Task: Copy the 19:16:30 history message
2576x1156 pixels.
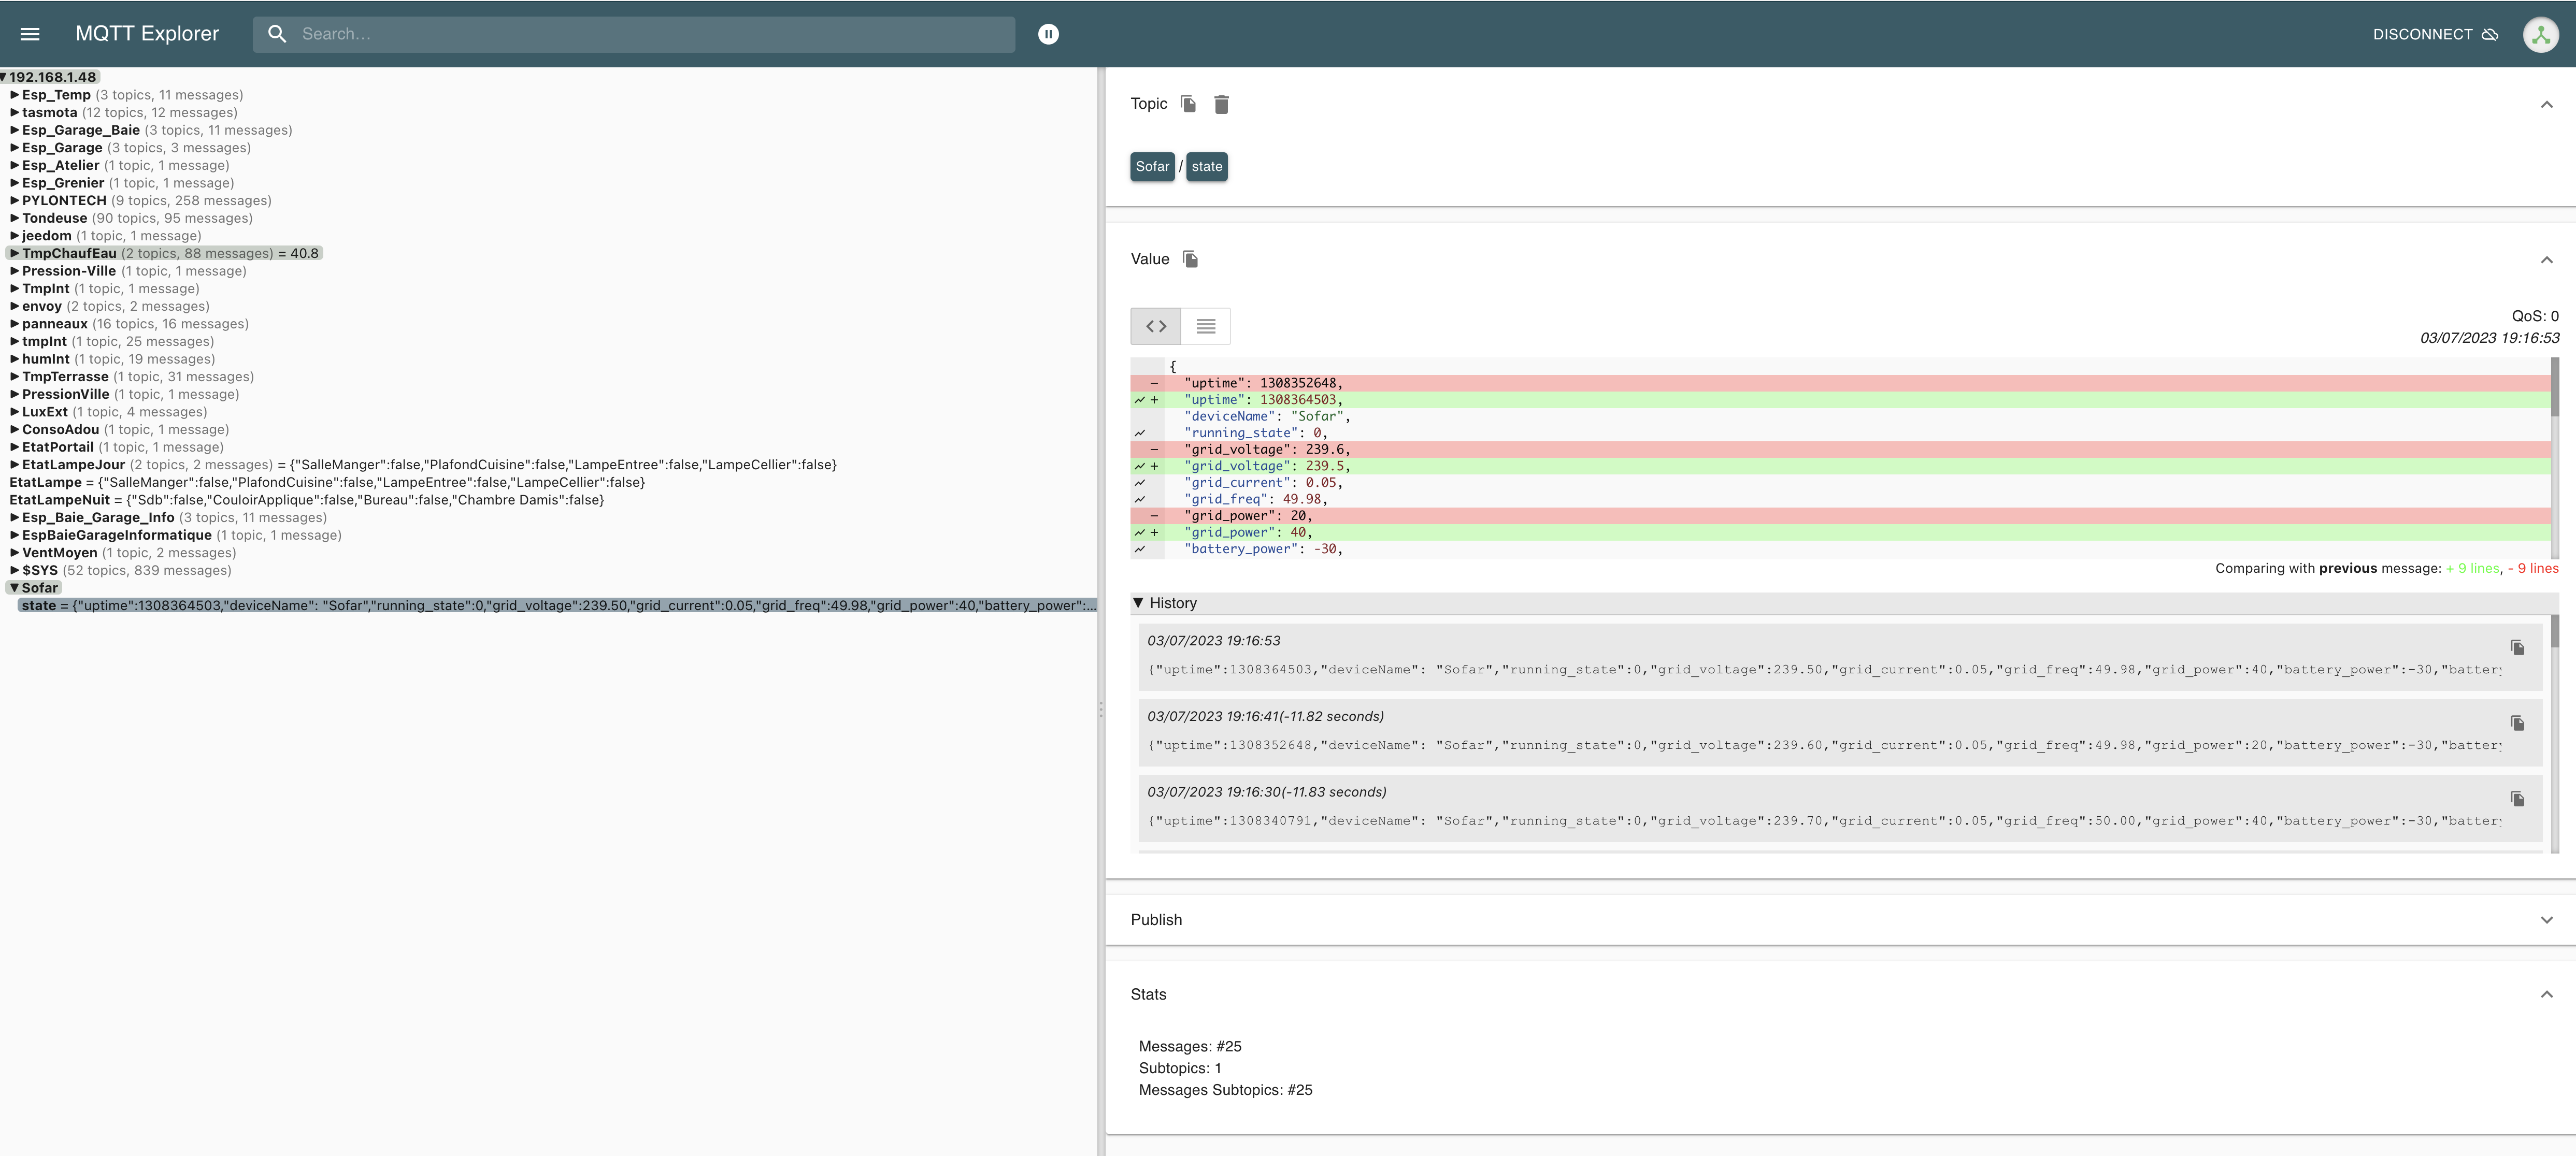Action: (2518, 799)
